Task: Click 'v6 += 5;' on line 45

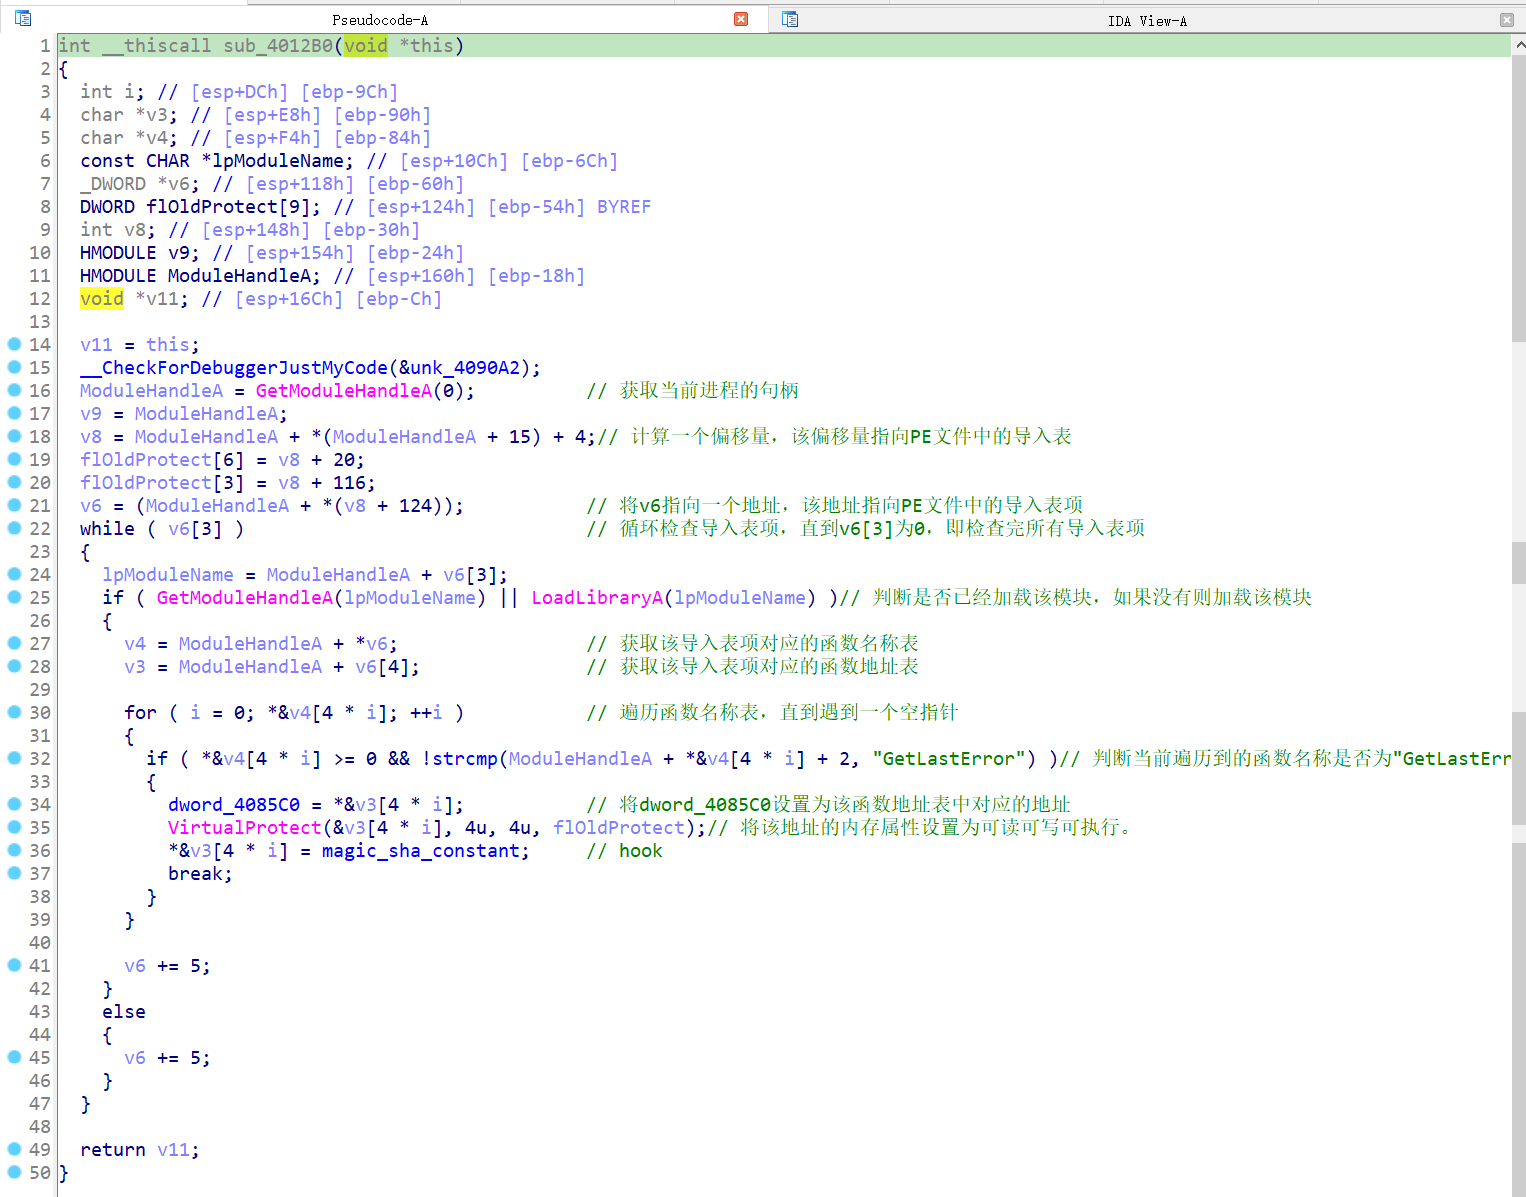Action: [168, 1057]
